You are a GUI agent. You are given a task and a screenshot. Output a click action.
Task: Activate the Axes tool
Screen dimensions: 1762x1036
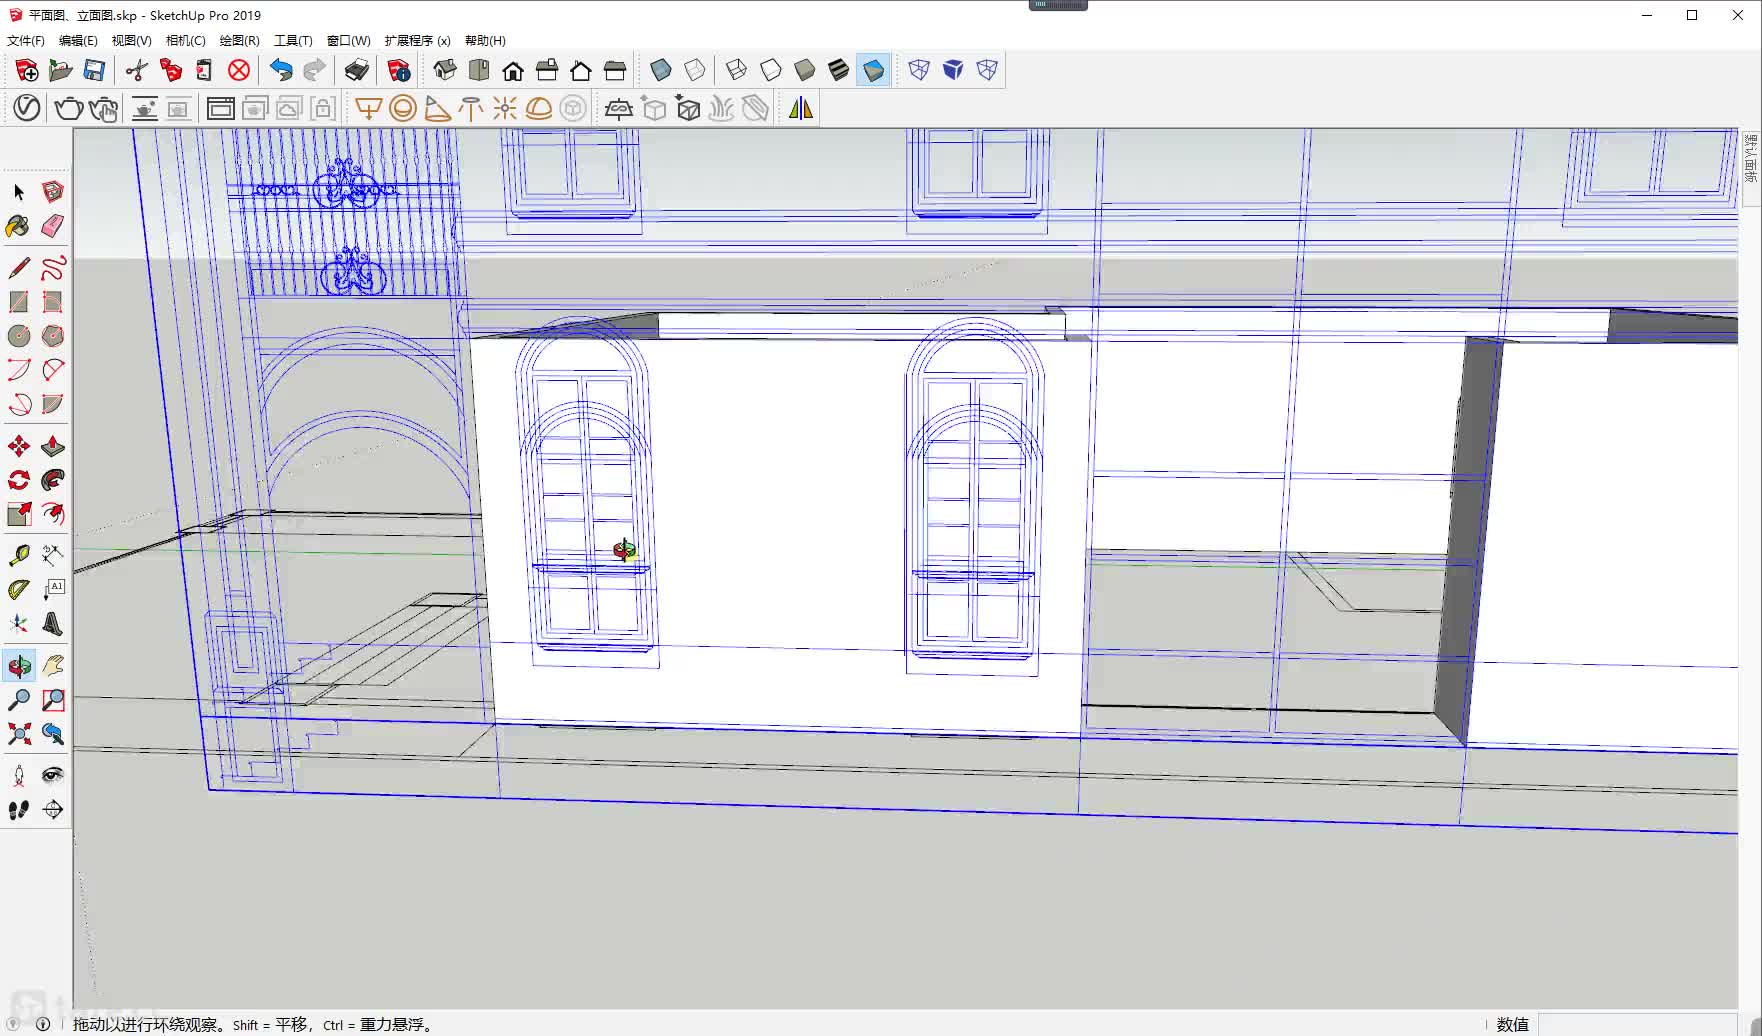19,624
